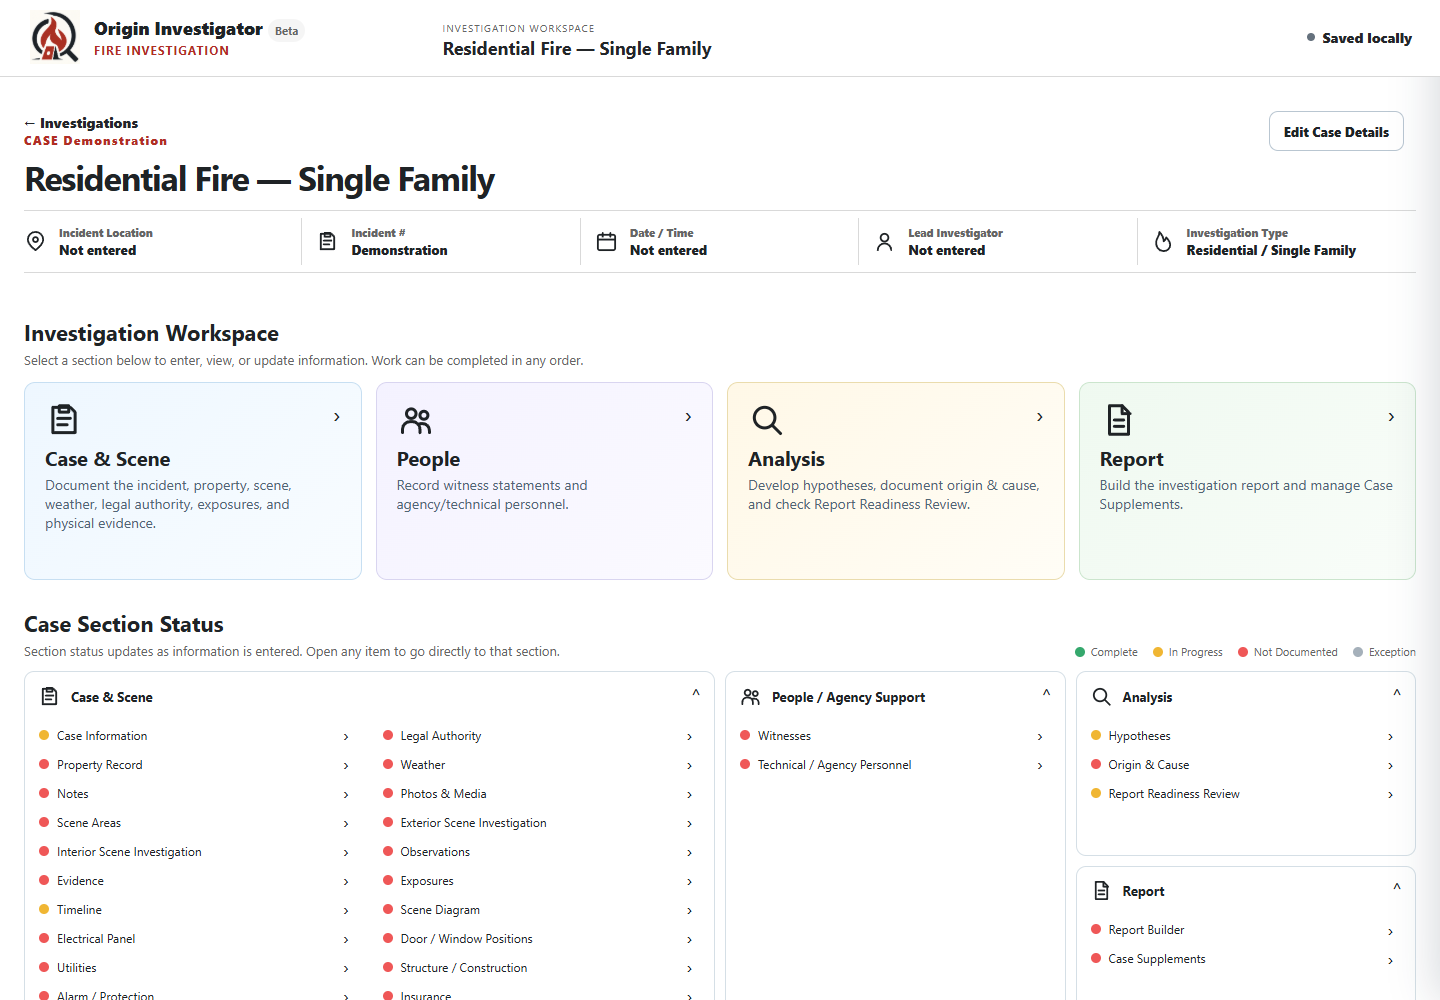Open Case & Scene card arrow

pyautogui.click(x=337, y=417)
